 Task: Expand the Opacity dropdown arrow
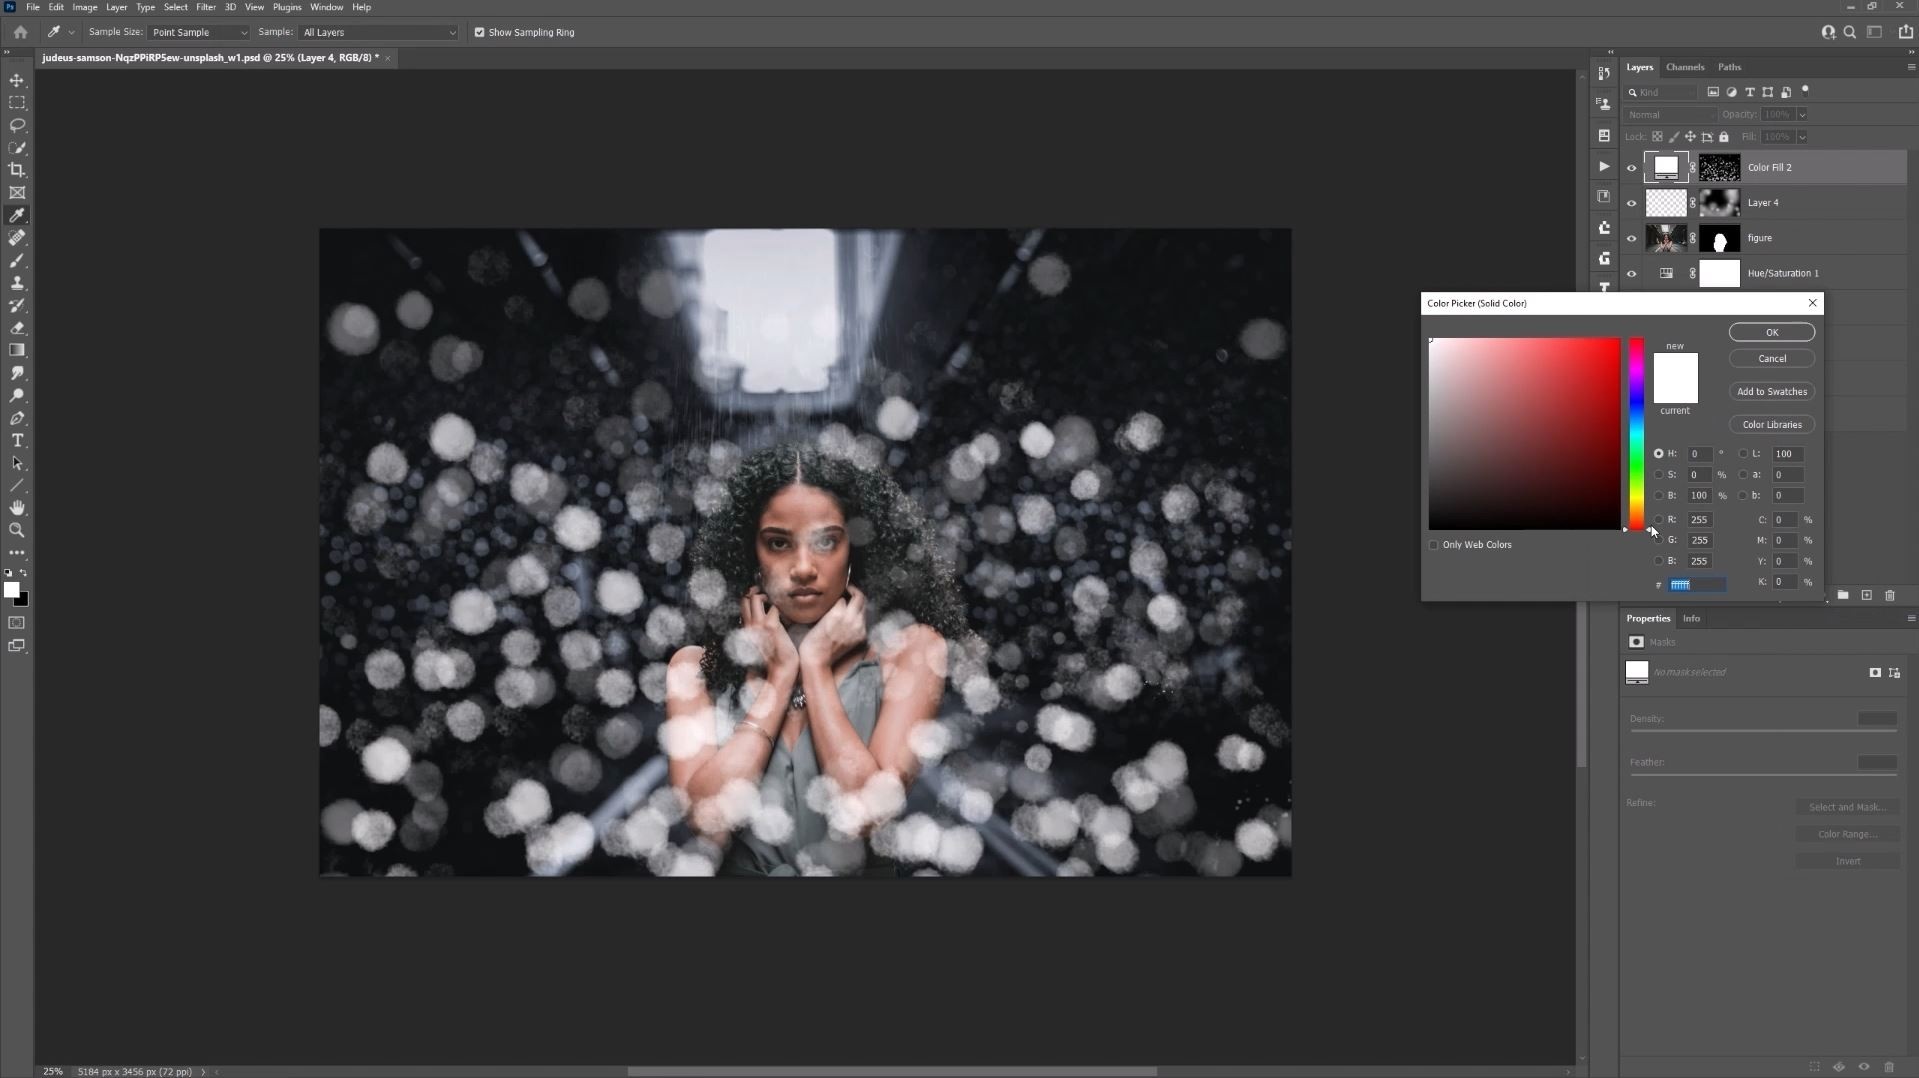click(x=1802, y=115)
